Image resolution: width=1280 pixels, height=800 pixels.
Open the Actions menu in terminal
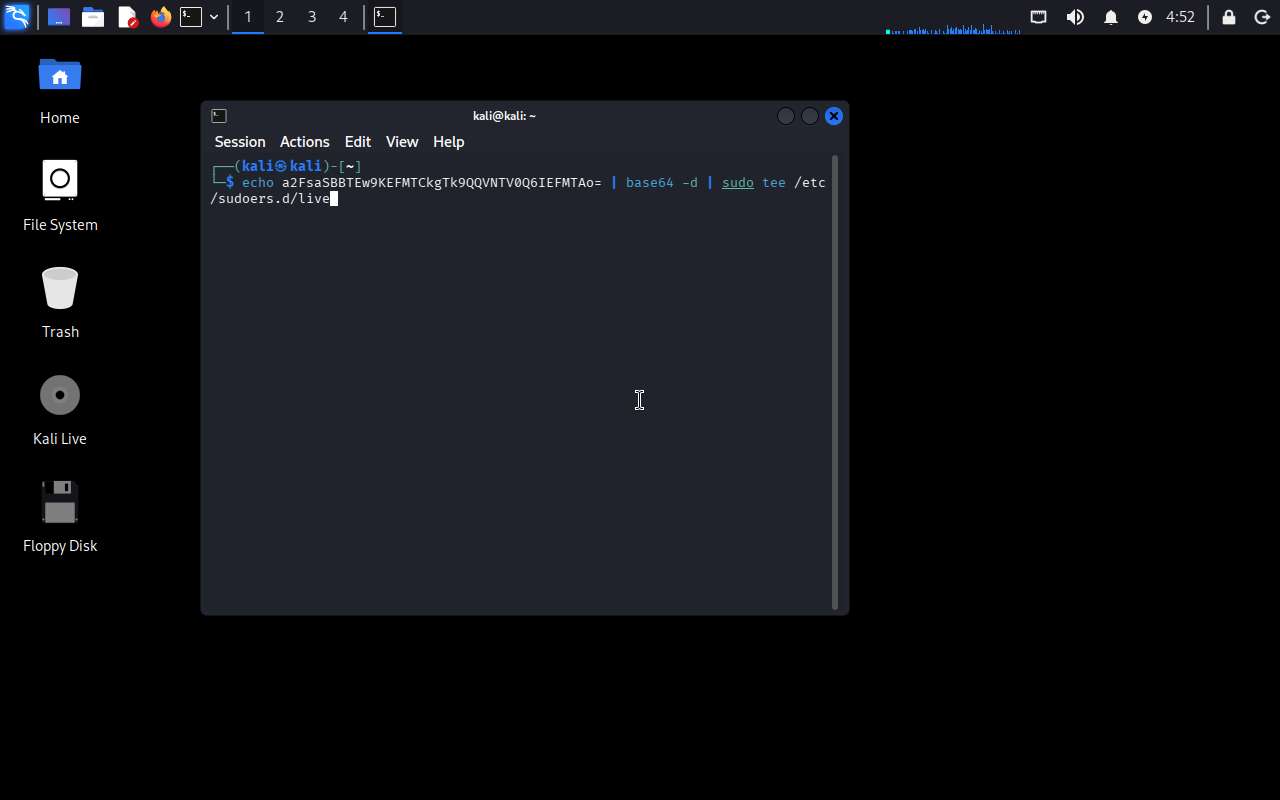304,142
